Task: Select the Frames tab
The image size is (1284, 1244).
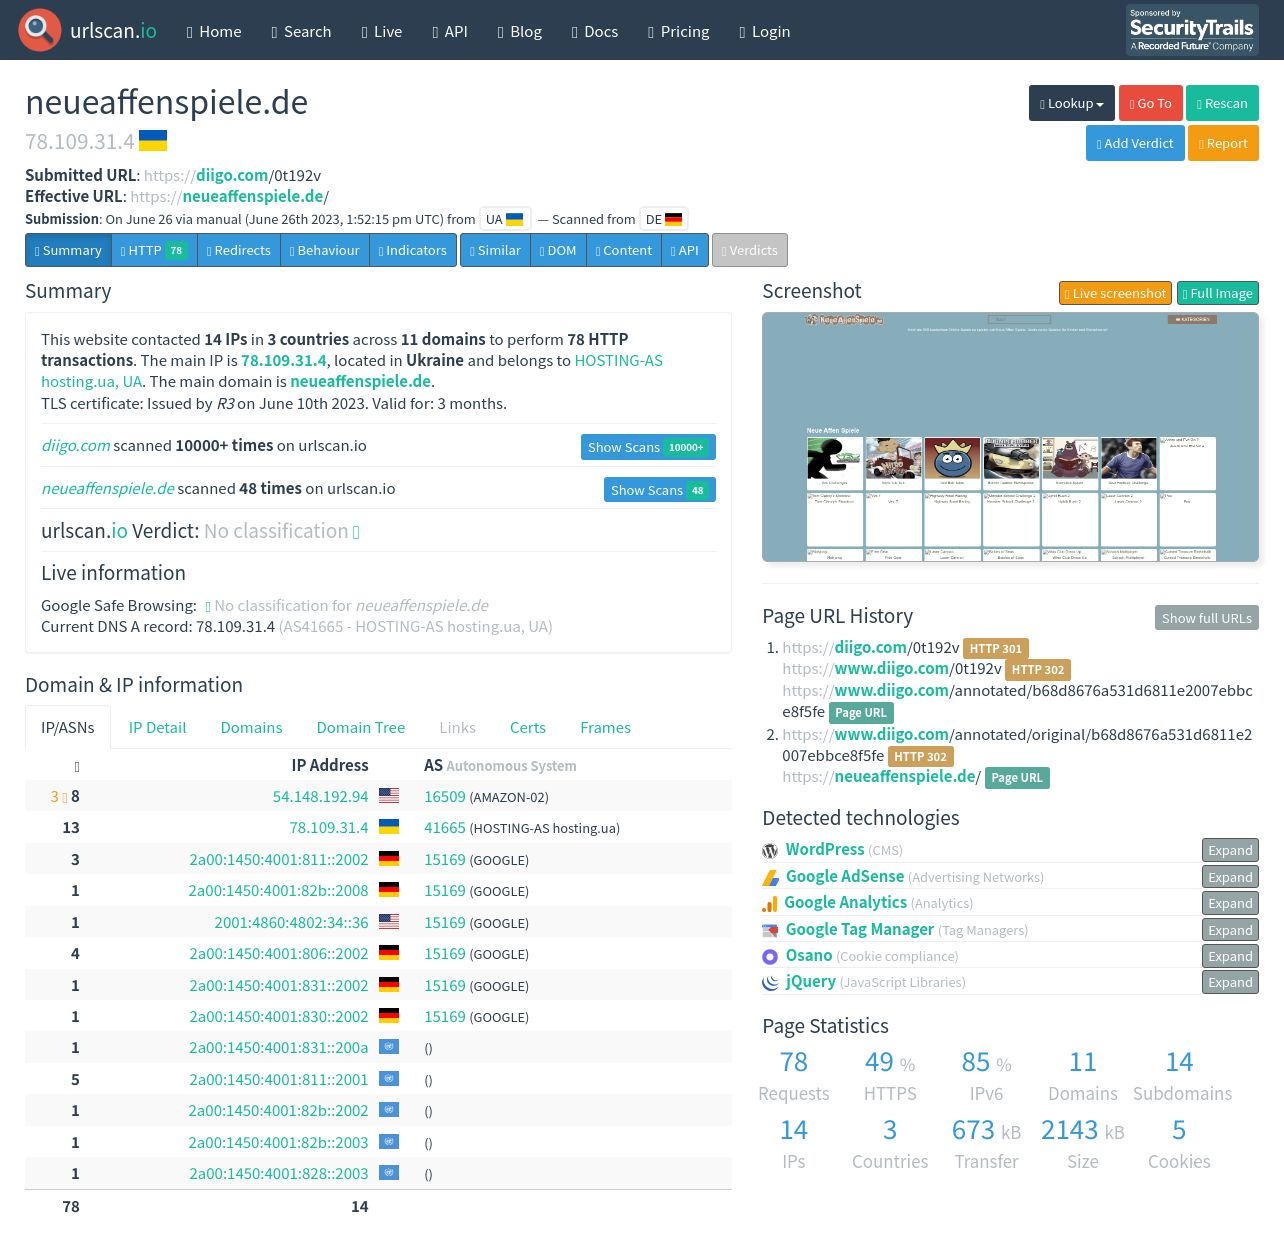Action: point(605,727)
